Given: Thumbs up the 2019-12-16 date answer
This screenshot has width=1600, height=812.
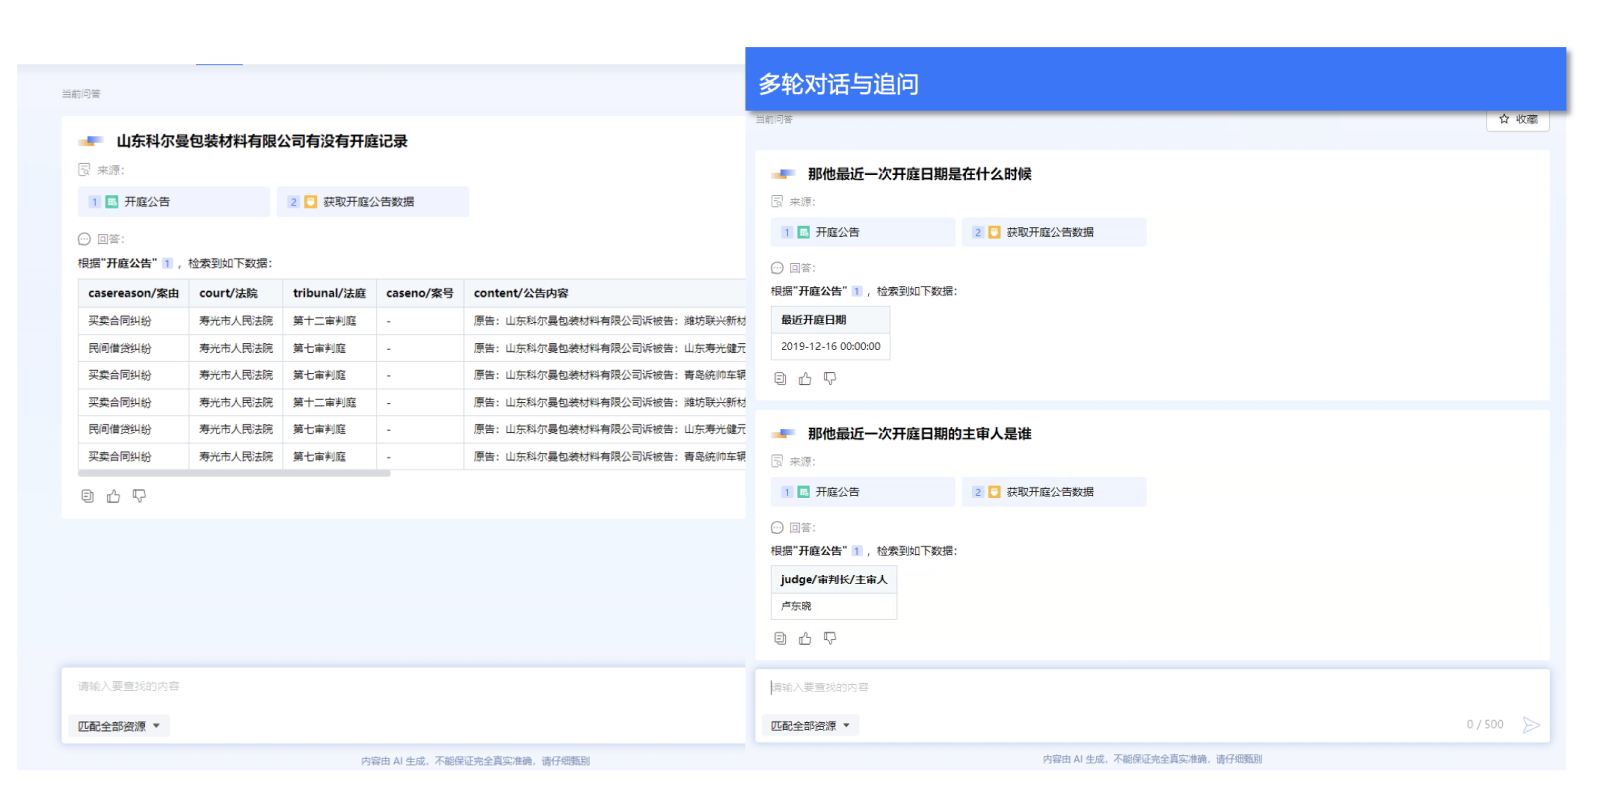Looking at the screenshot, I should click(x=805, y=379).
